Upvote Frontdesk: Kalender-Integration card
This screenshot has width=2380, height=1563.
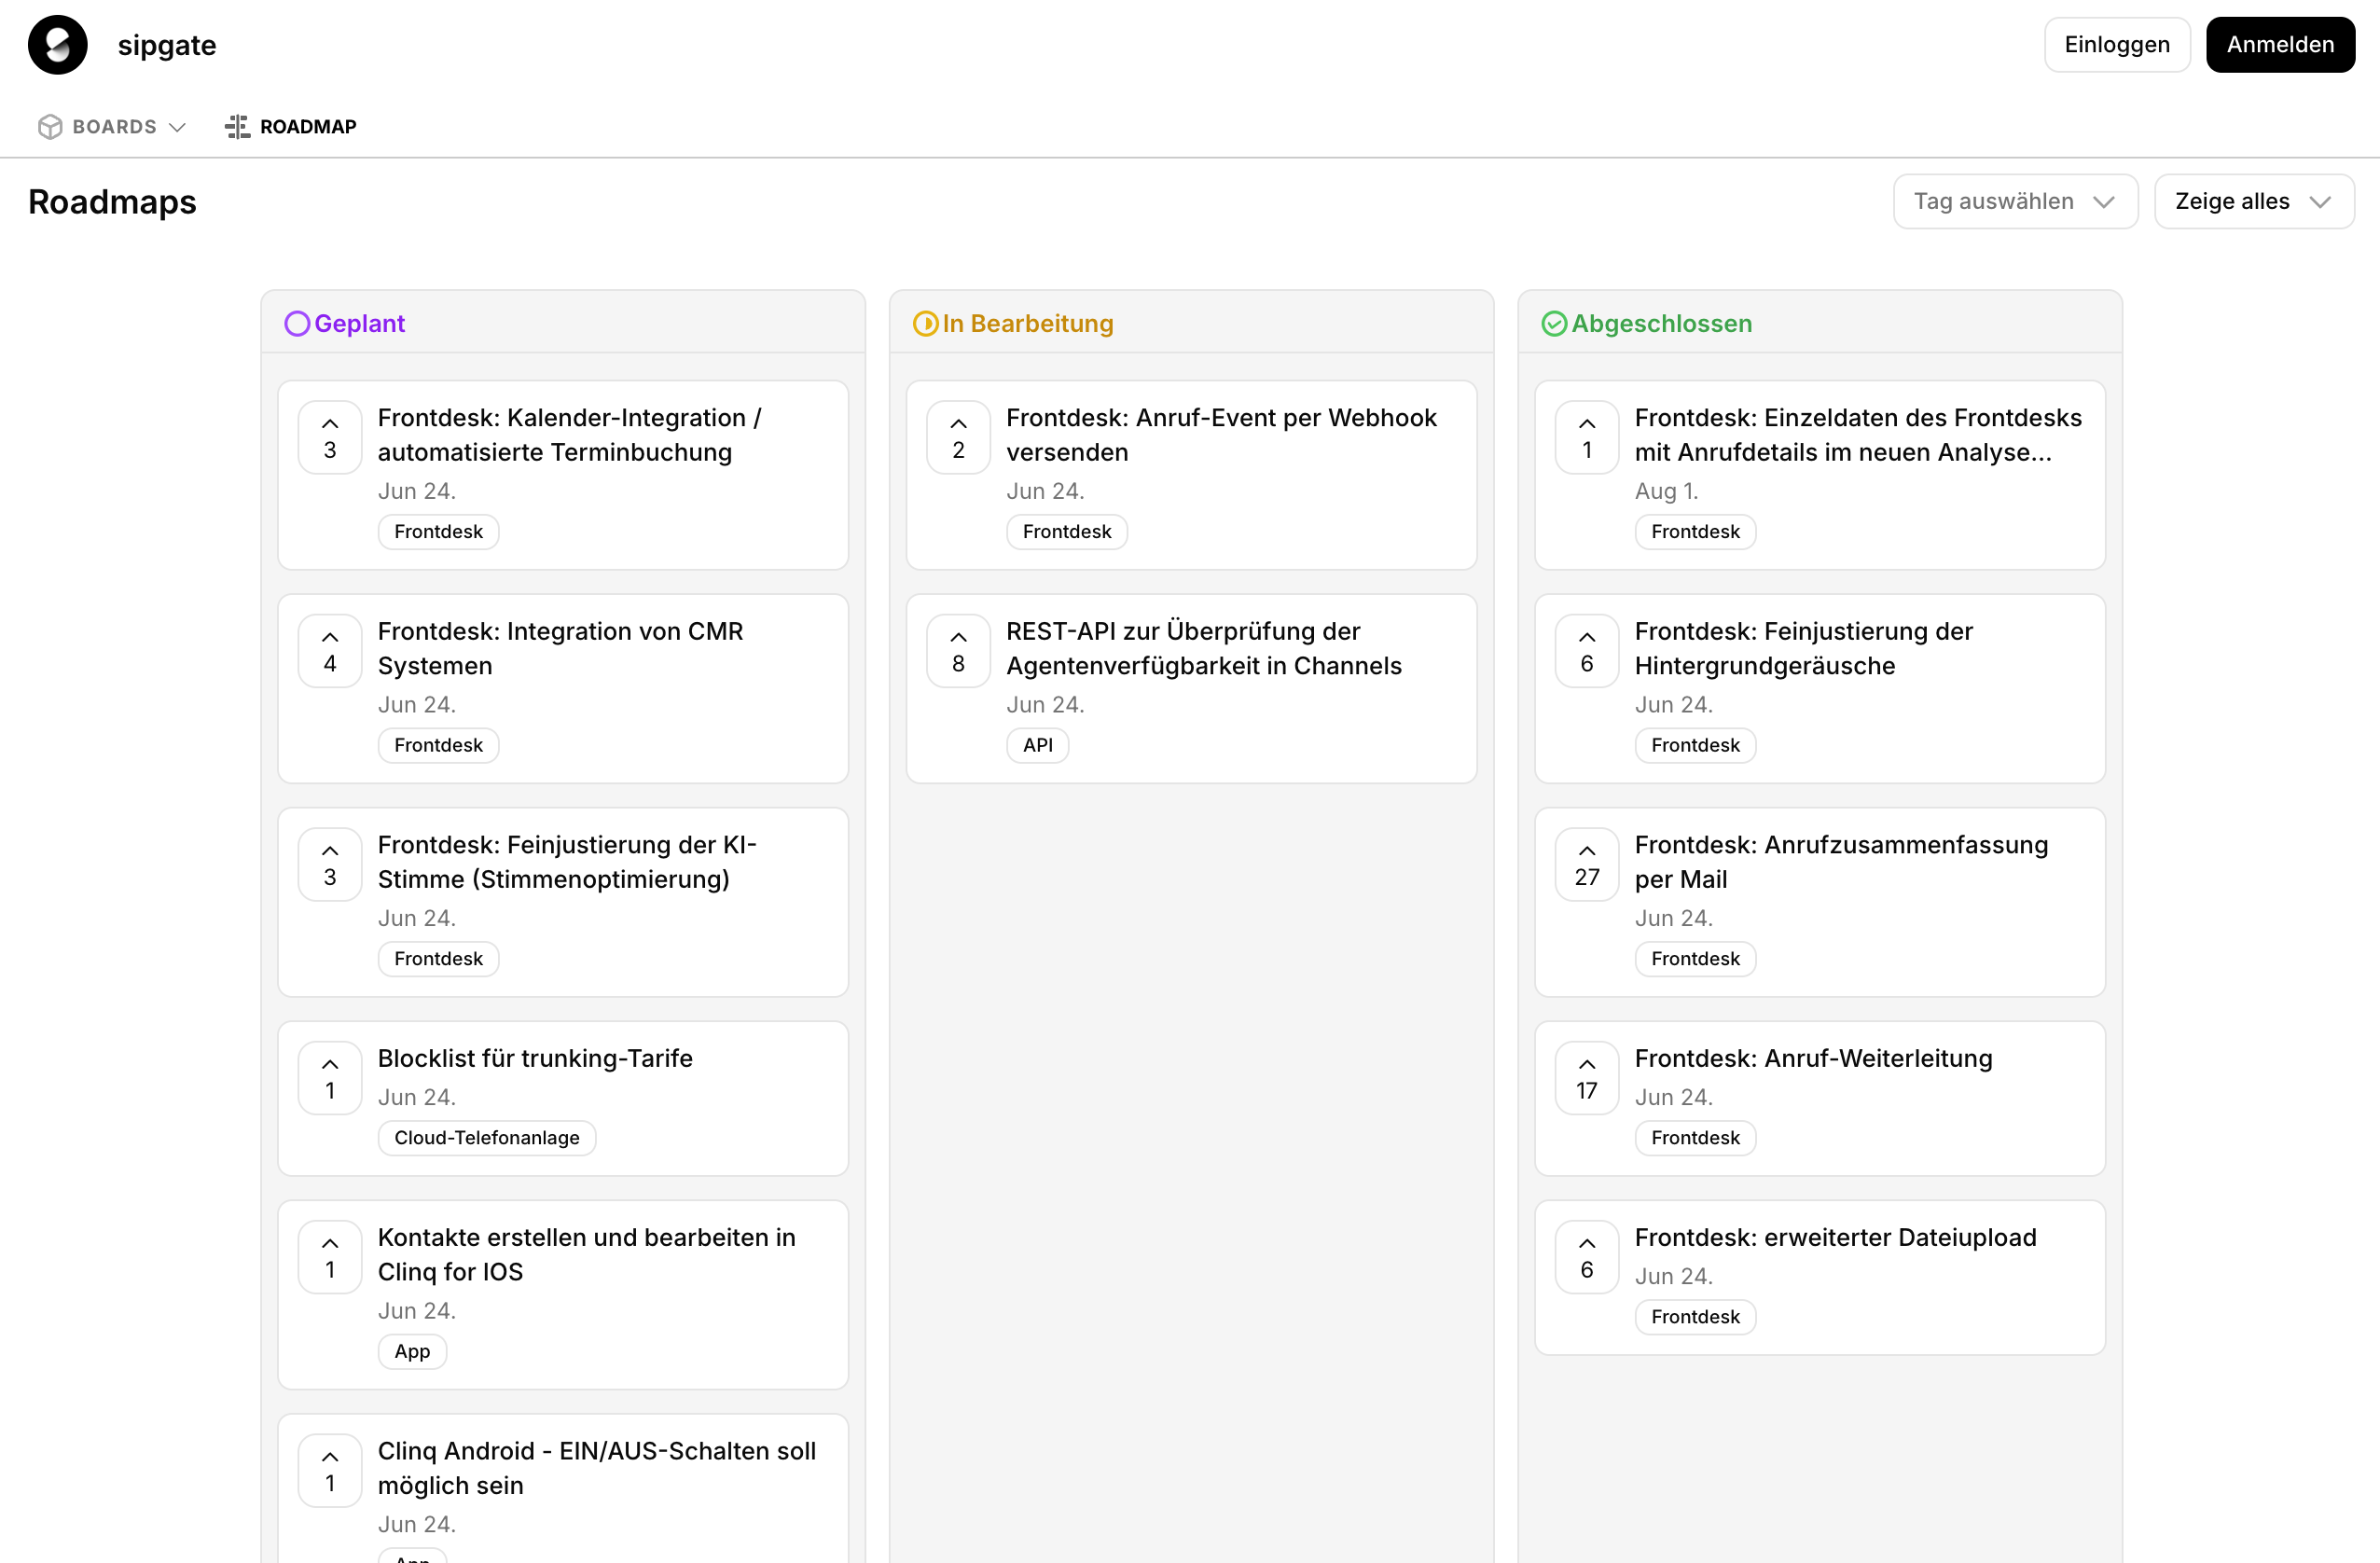(x=330, y=437)
